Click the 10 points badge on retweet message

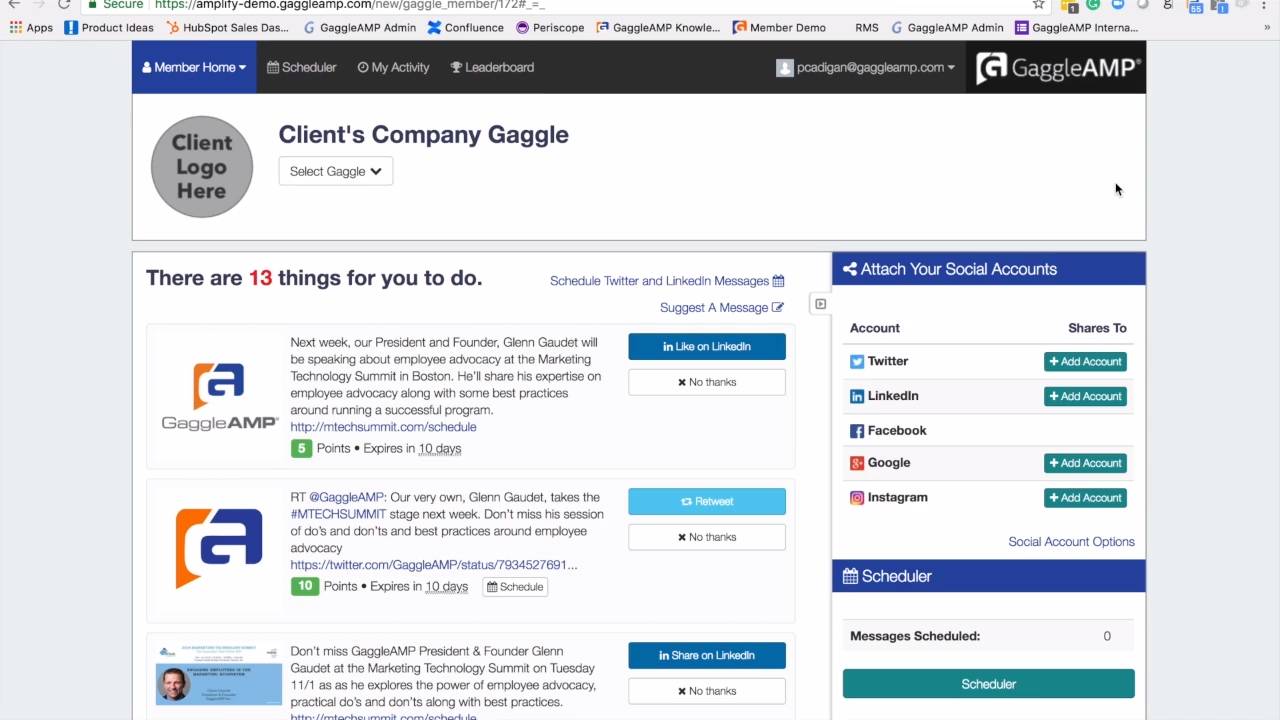coord(305,586)
